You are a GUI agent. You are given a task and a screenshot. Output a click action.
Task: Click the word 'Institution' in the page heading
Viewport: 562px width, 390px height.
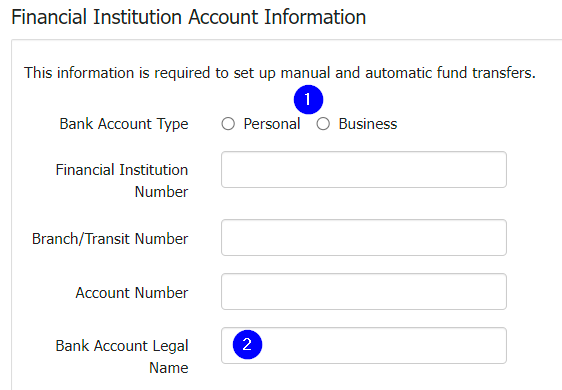[x=137, y=17]
